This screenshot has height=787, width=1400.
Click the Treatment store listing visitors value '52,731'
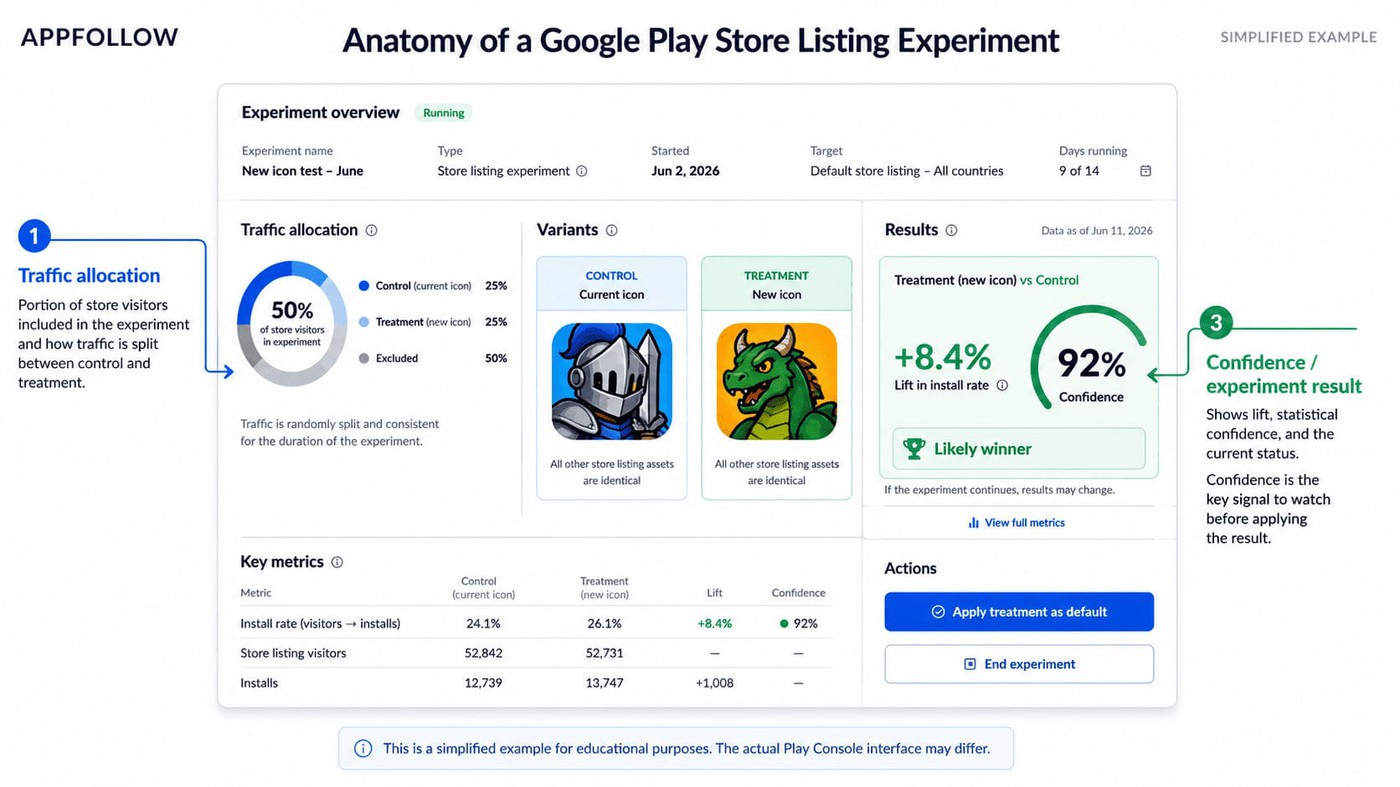pyautogui.click(x=604, y=654)
